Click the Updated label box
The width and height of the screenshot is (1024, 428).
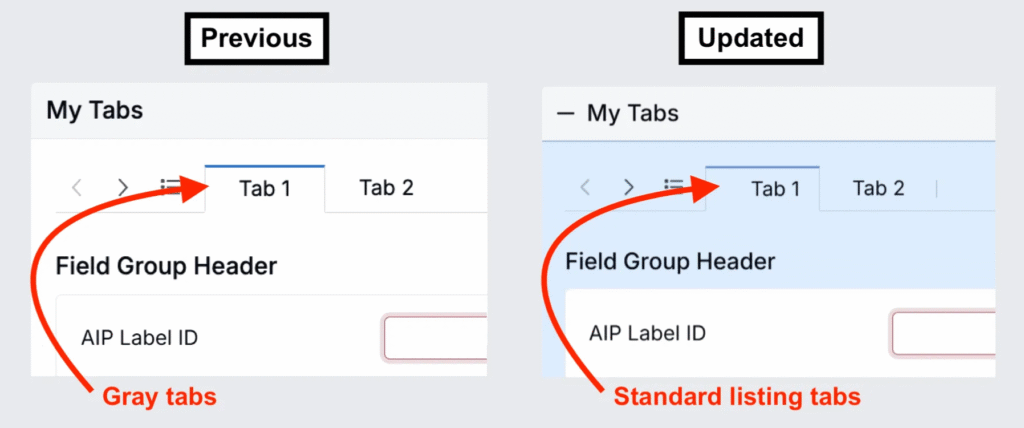[x=751, y=38]
